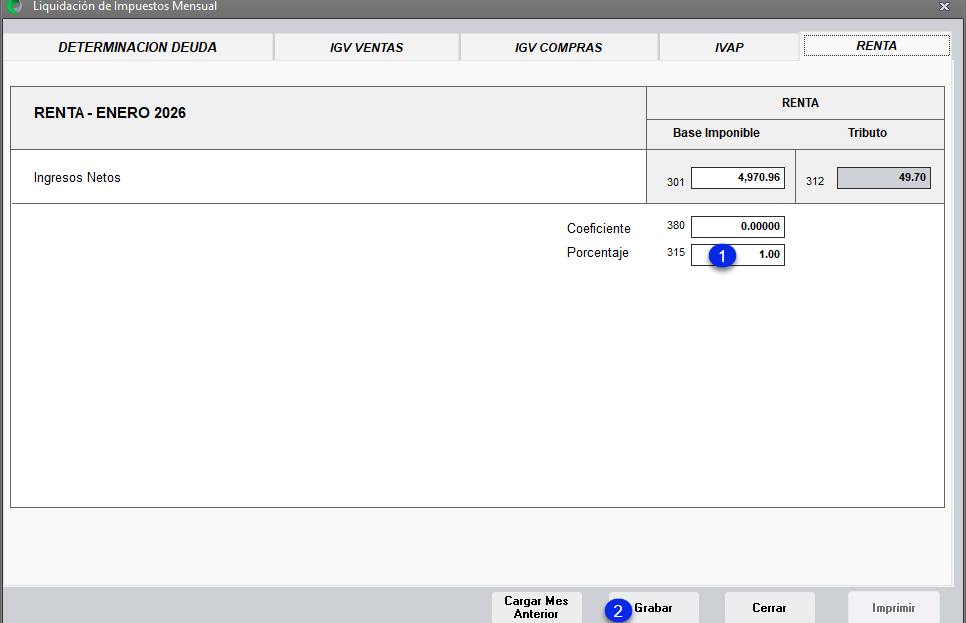Viewport: 966px width, 623px height.
Task: Click the Imprimir button
Action: pyautogui.click(x=893, y=608)
